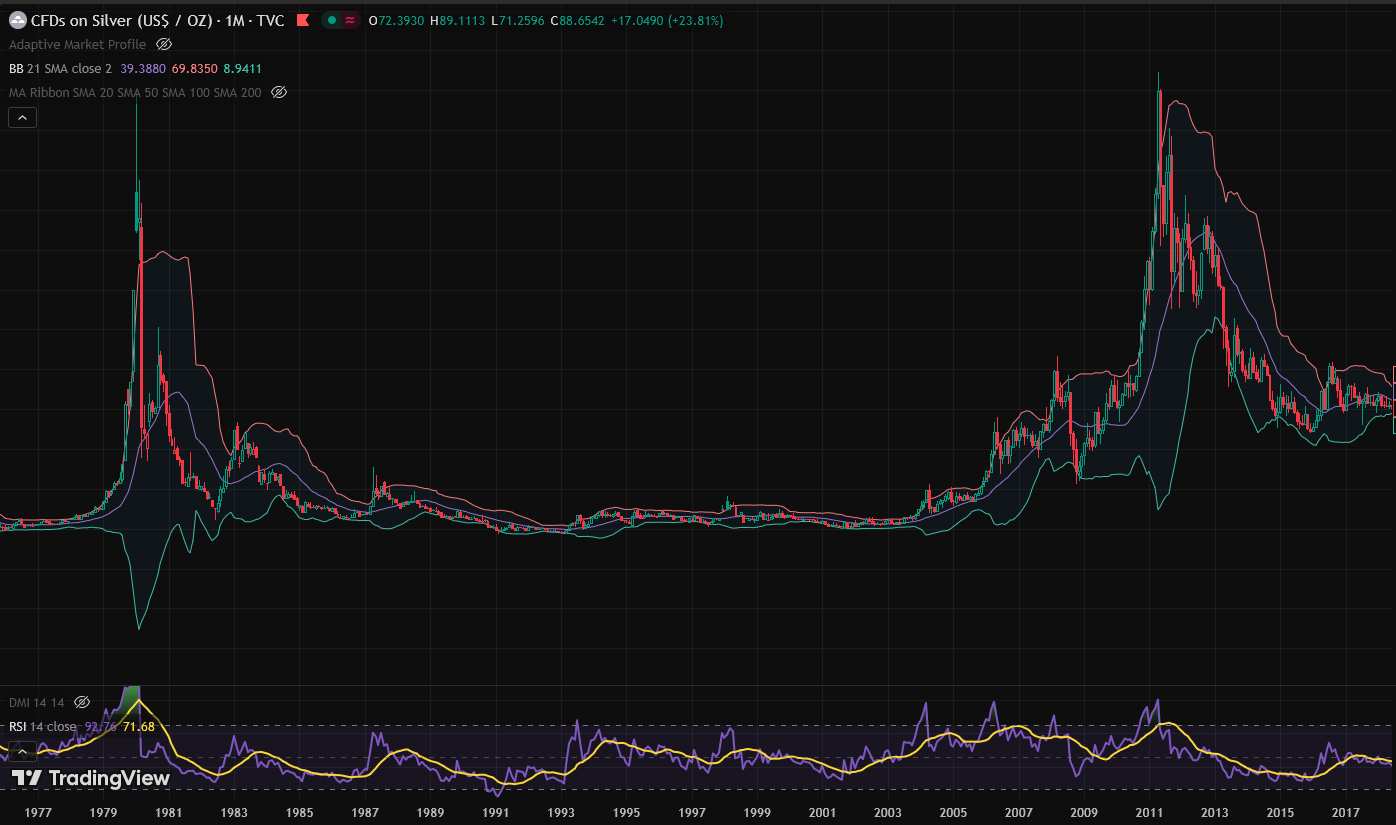This screenshot has width=1396, height=825.
Task: Click the 2009 label on time axis
Action: point(1084,812)
